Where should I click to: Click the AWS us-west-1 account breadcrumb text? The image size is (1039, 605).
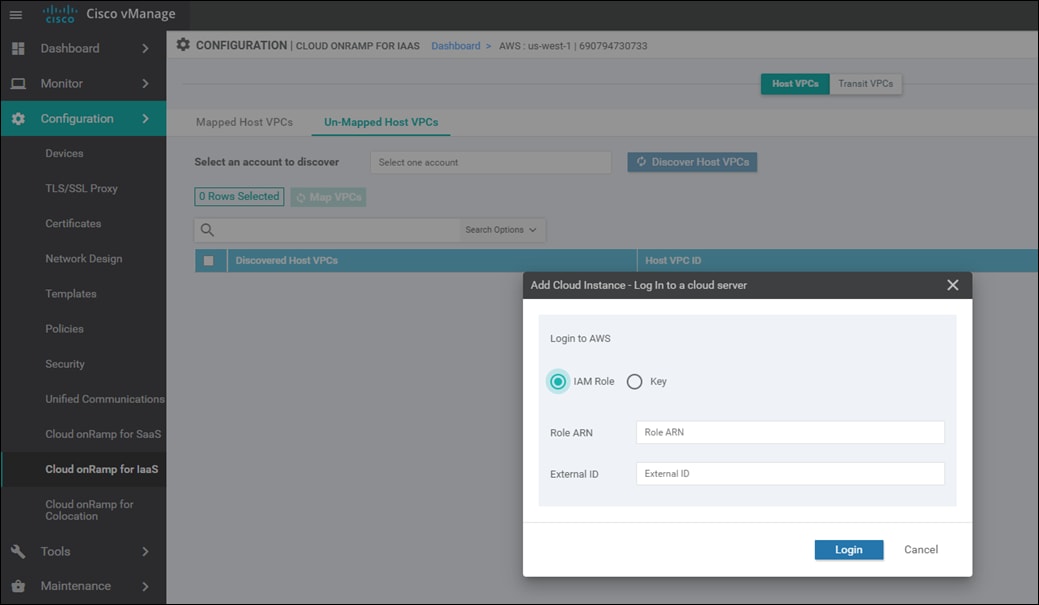coord(573,46)
